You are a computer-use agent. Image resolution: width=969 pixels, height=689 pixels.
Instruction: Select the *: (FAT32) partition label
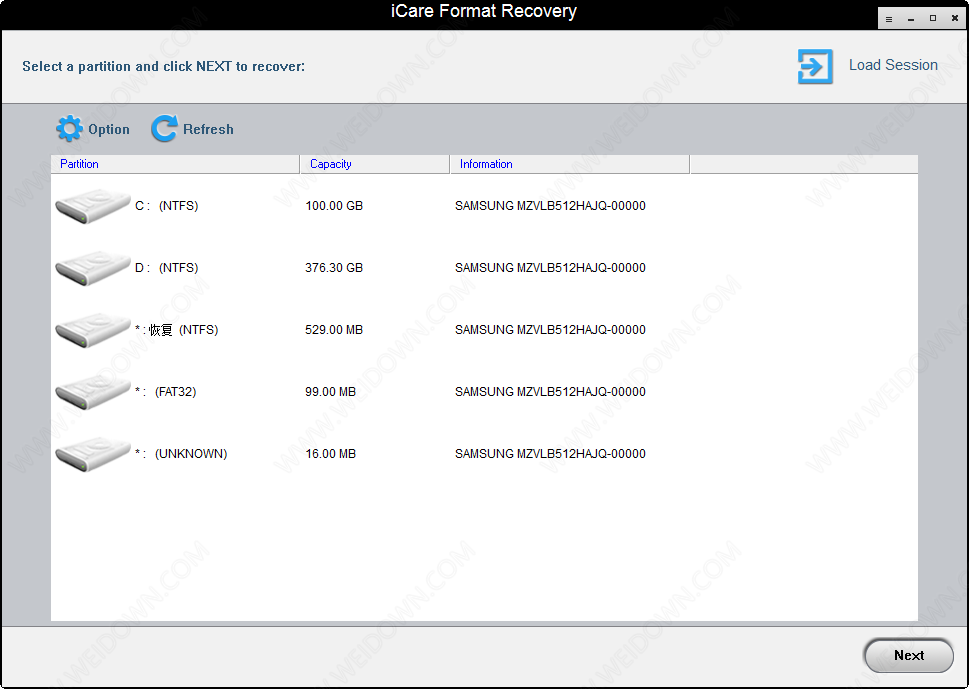(166, 392)
